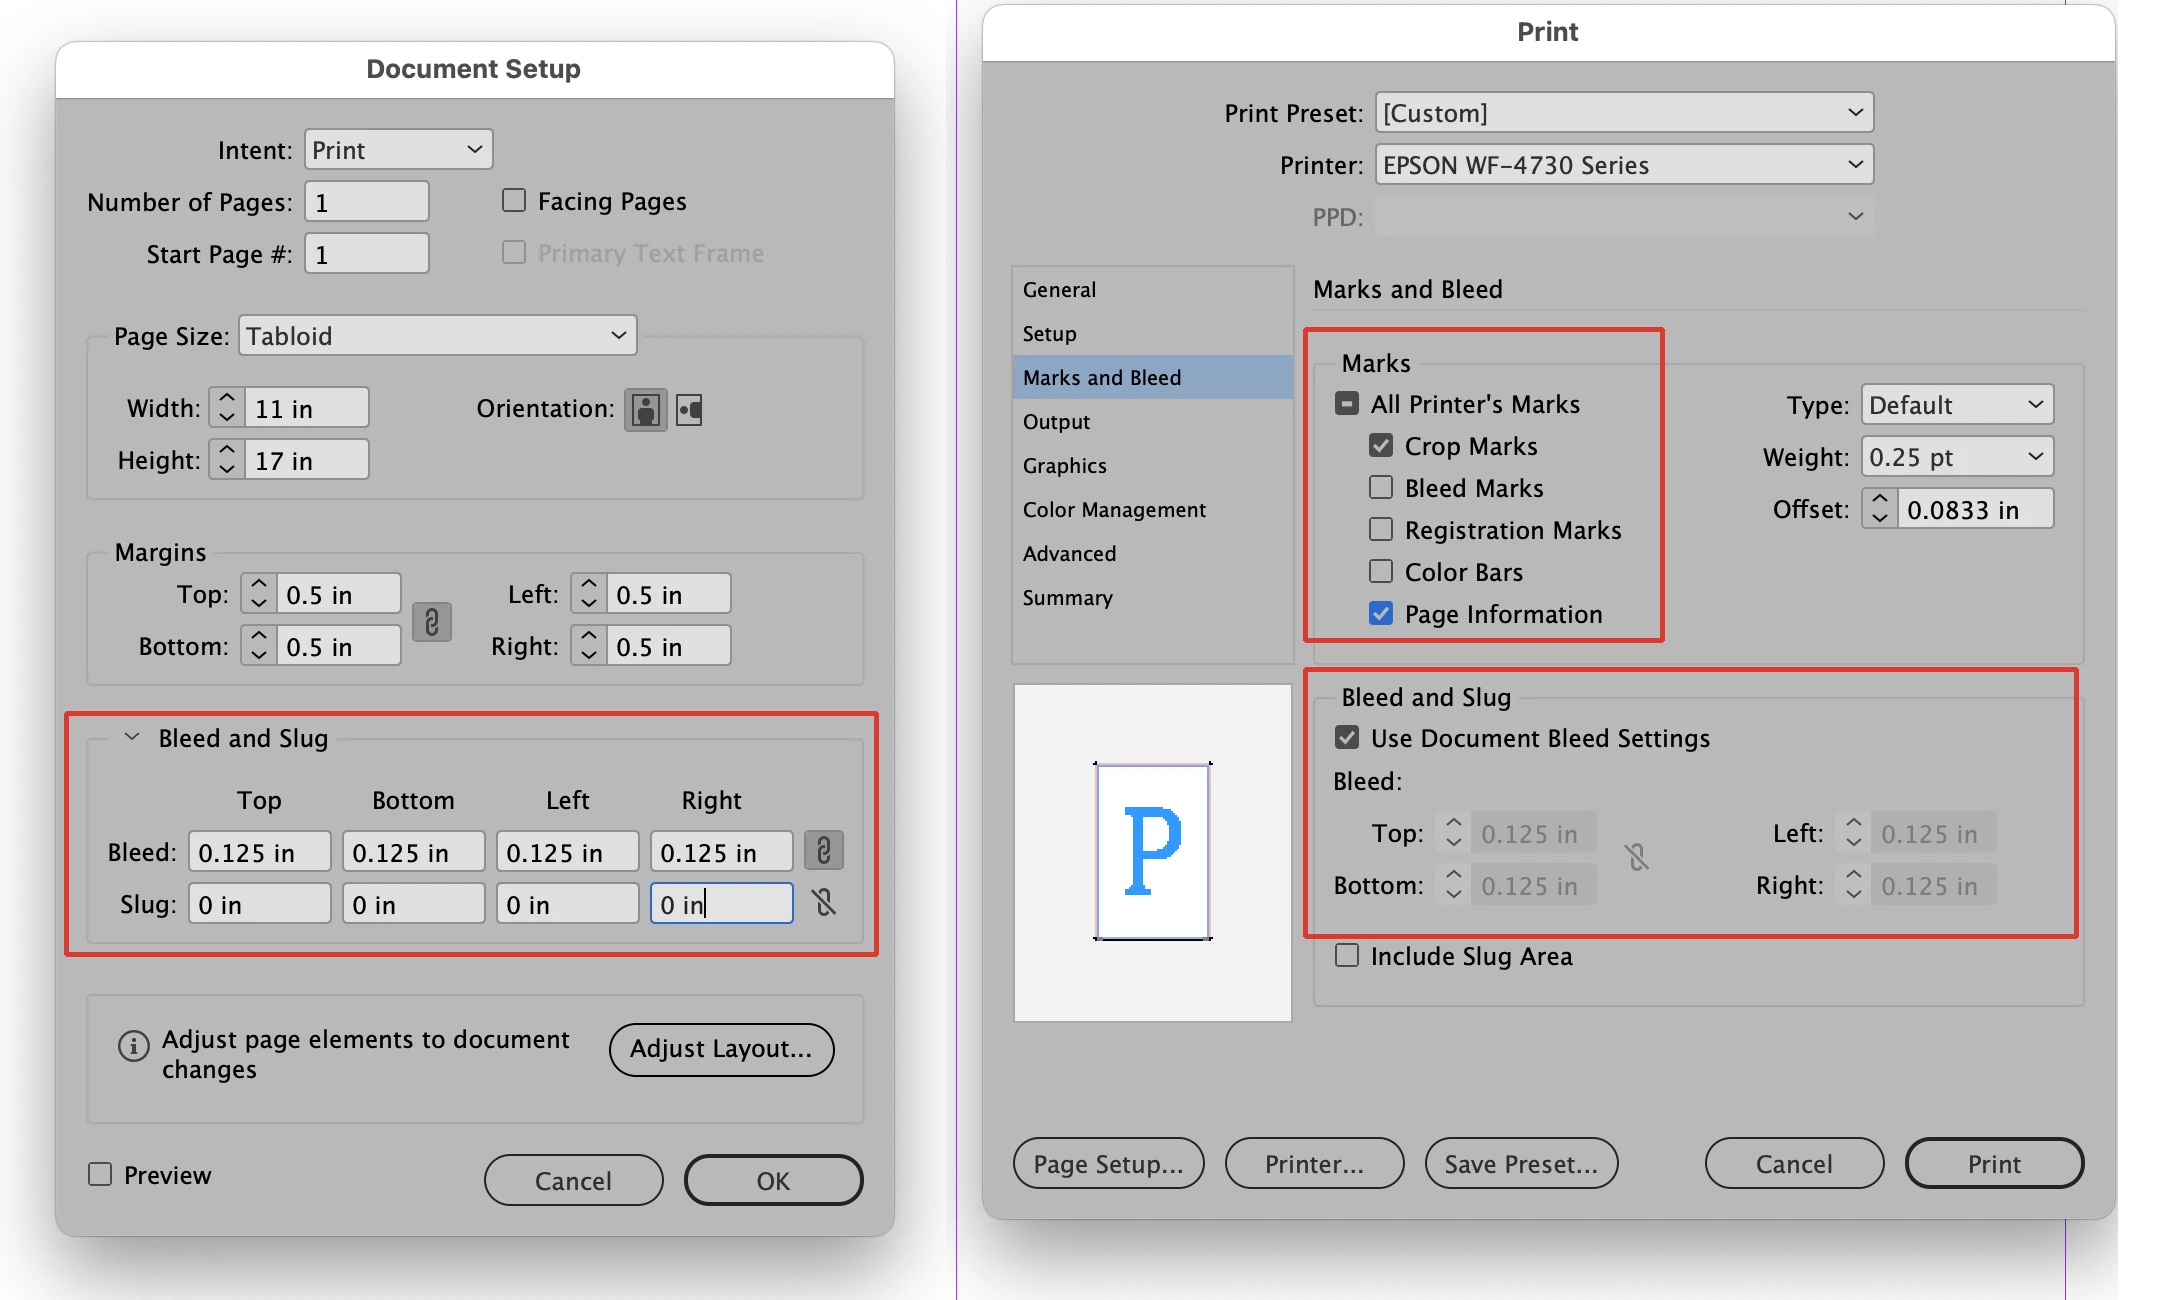Select portrait orientation icon

point(646,410)
